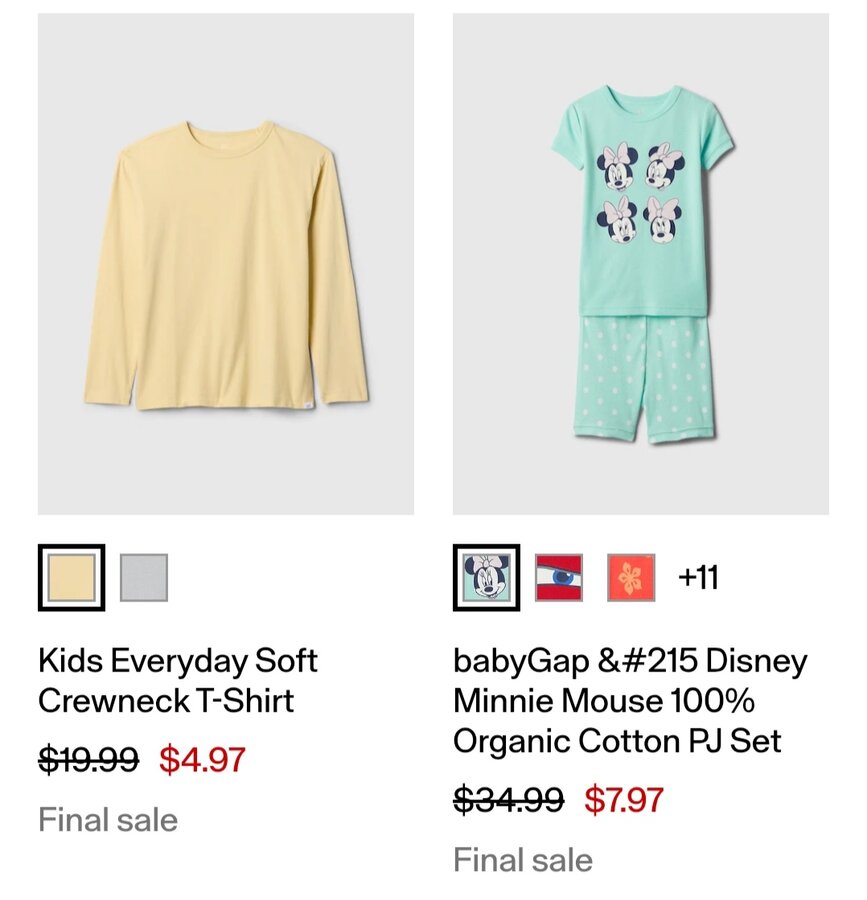The width and height of the screenshot is (867, 900).
Task: Click the crossed-out $34.99 original price
Action: coord(508,800)
